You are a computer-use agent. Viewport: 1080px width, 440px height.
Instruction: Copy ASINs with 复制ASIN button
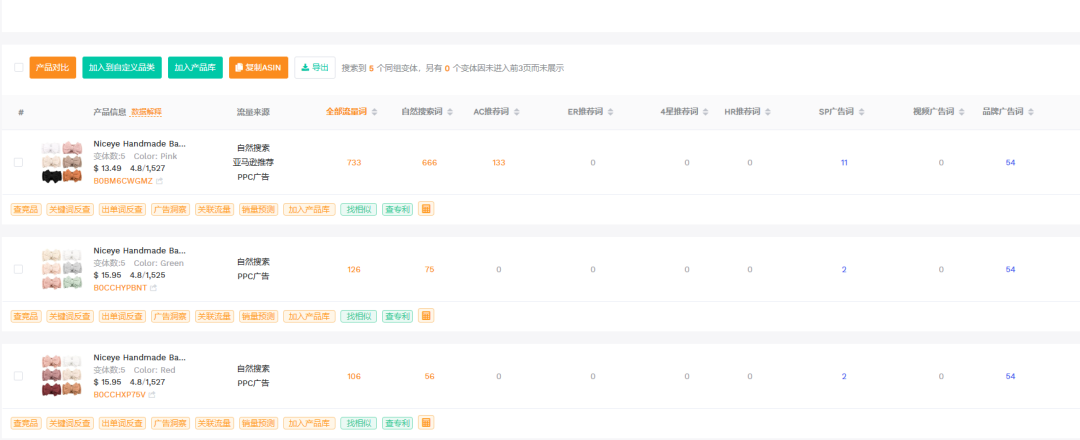click(x=258, y=67)
